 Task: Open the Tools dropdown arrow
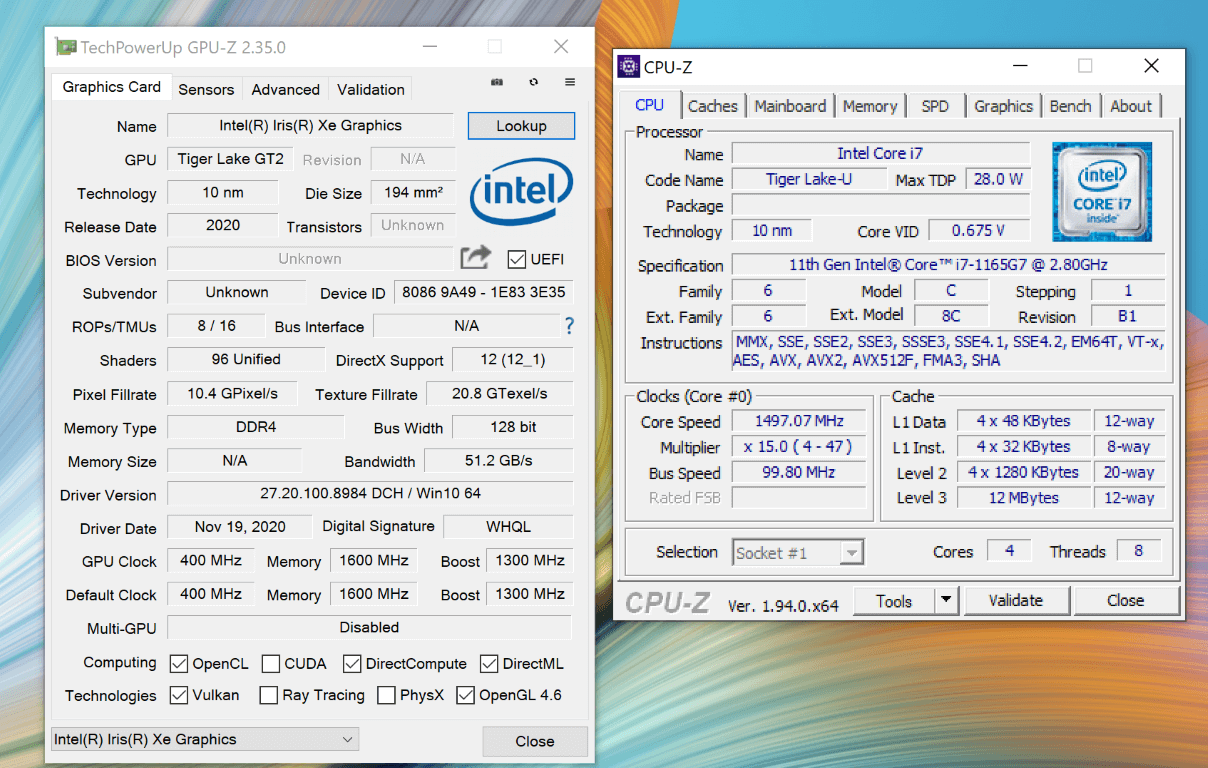[946, 601]
